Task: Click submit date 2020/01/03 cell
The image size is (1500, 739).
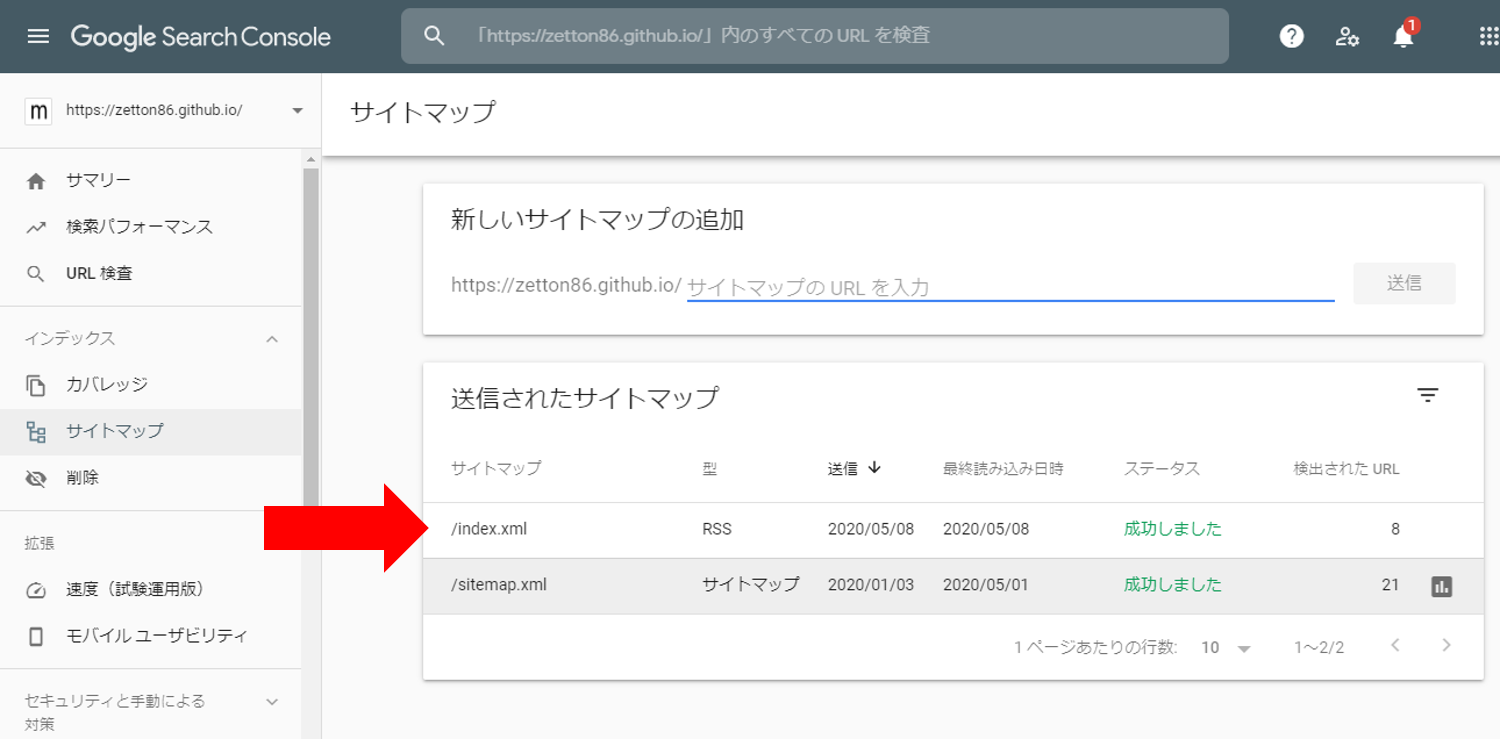Action: coord(871,585)
